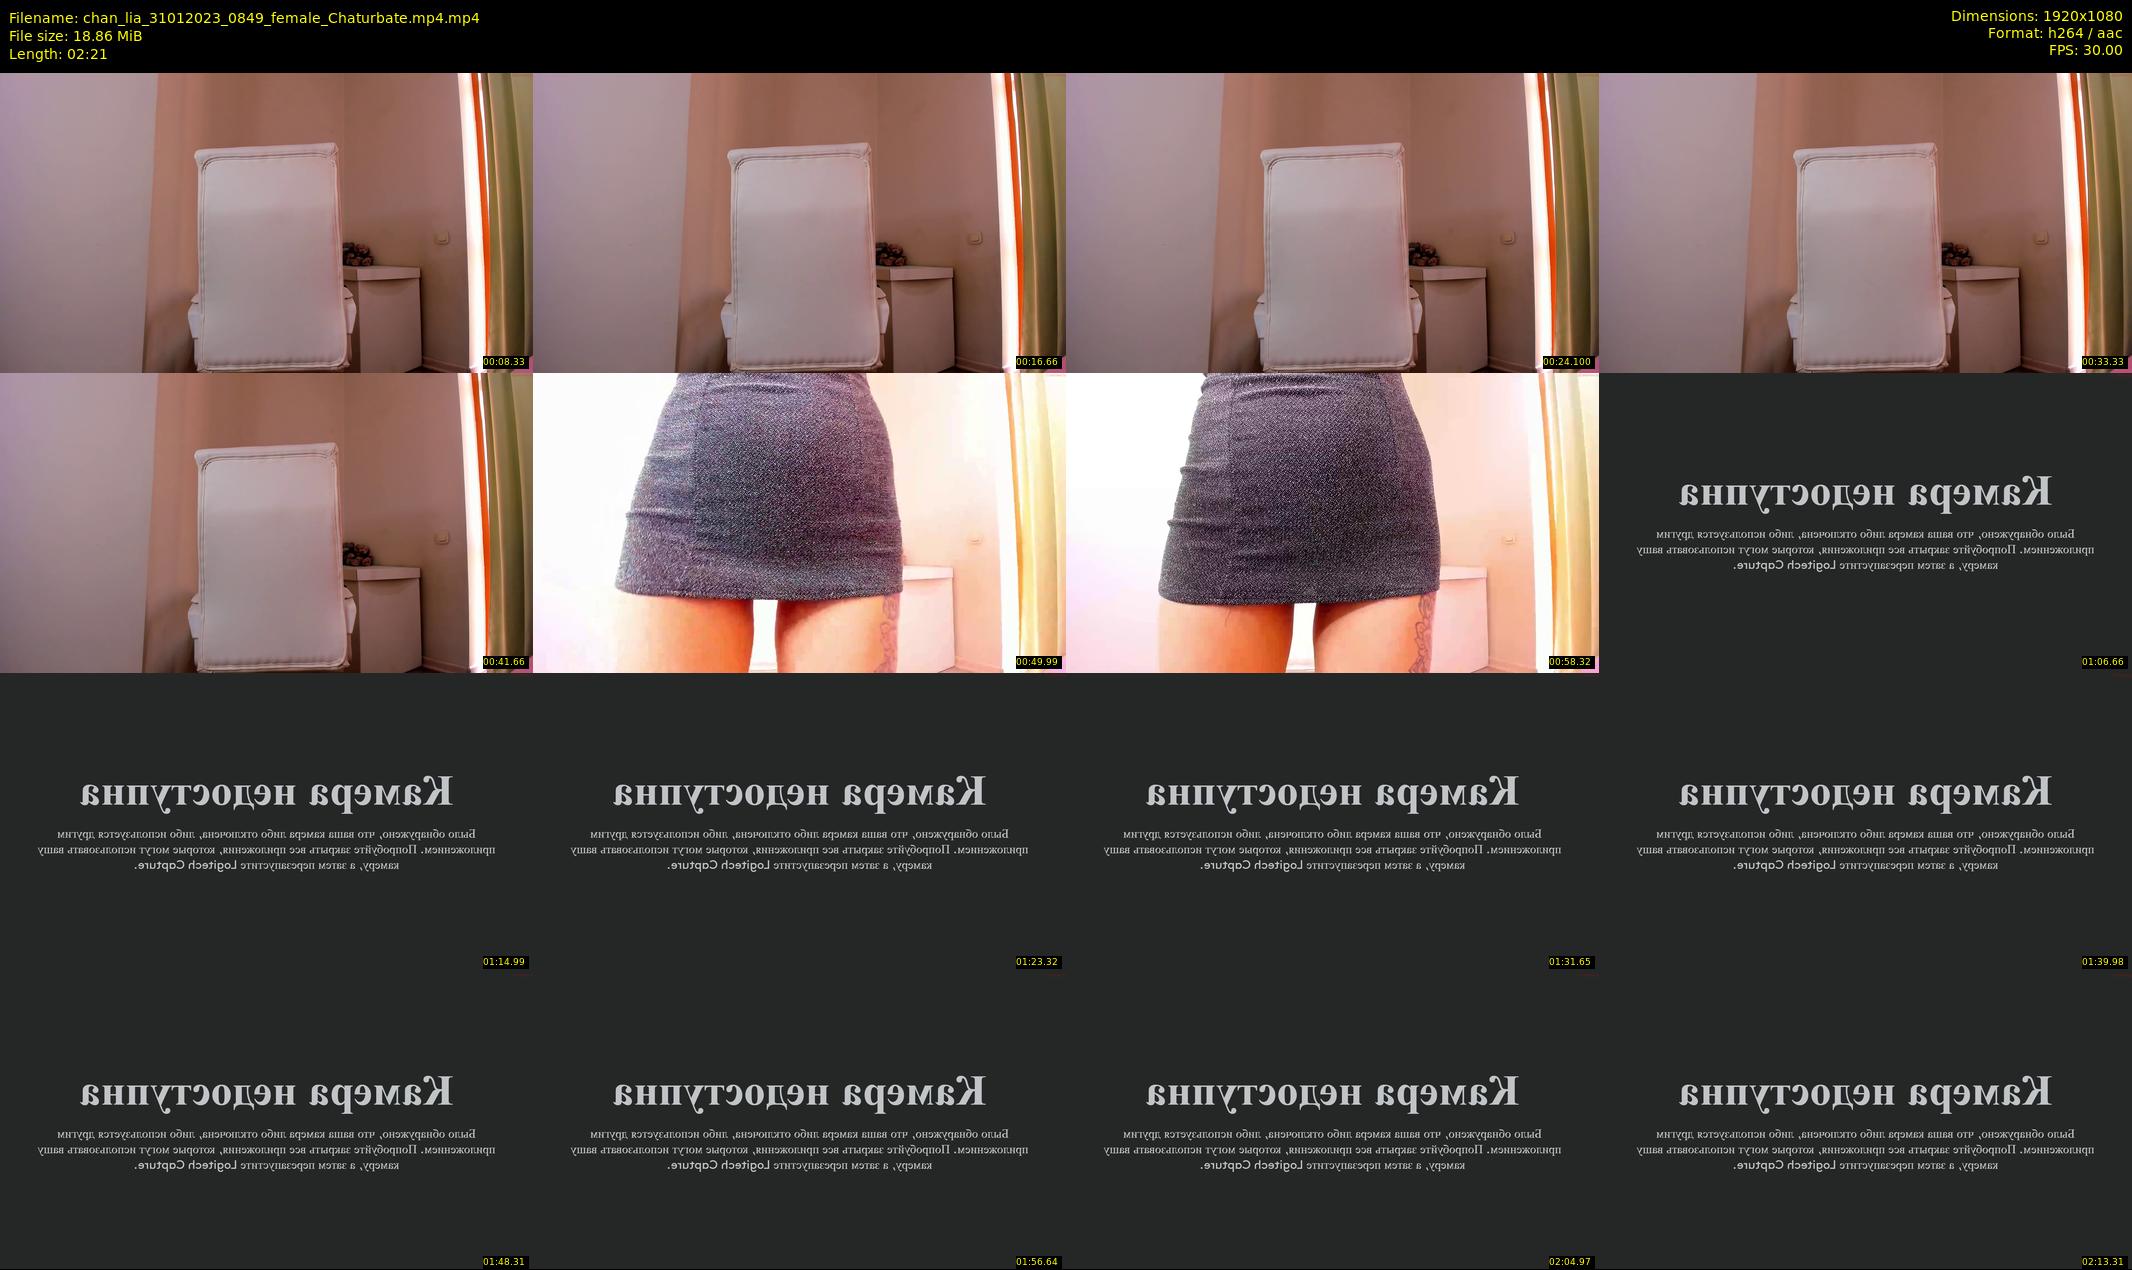Select the camera-unavailable frame stamped 01:06.66
Screen dimensions: 2132x1270
(x=1865, y=522)
